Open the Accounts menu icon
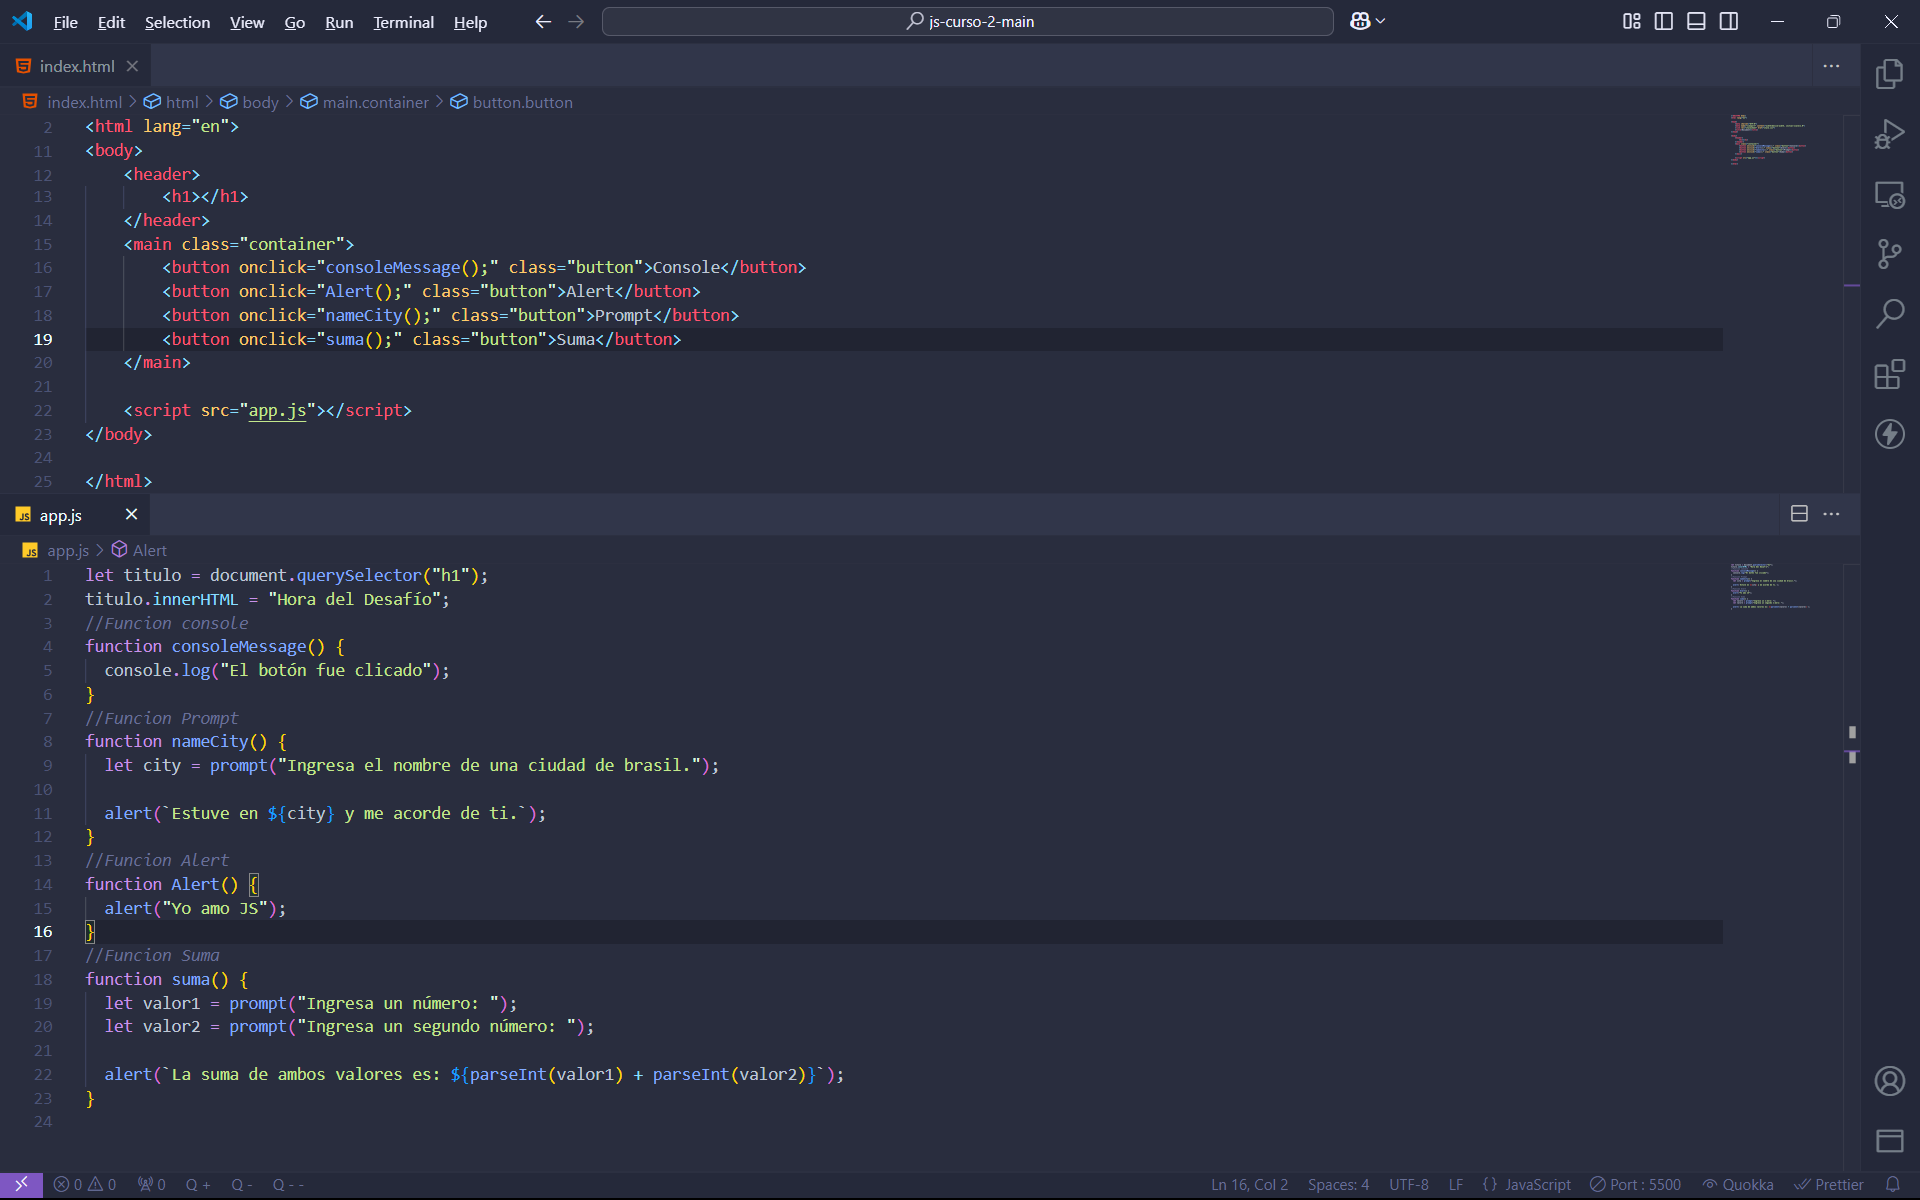 click(x=1889, y=1081)
